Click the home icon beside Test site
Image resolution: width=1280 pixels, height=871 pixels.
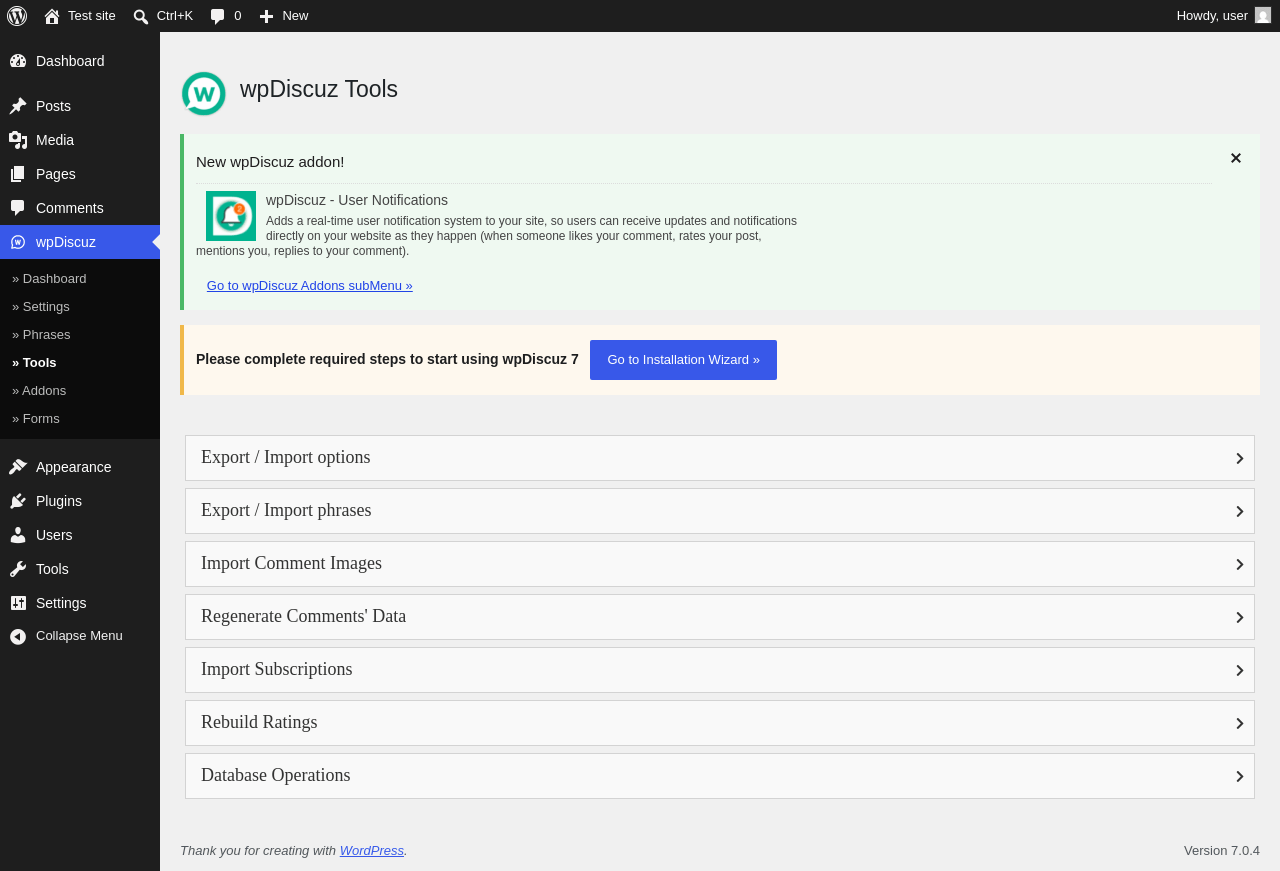tap(52, 16)
